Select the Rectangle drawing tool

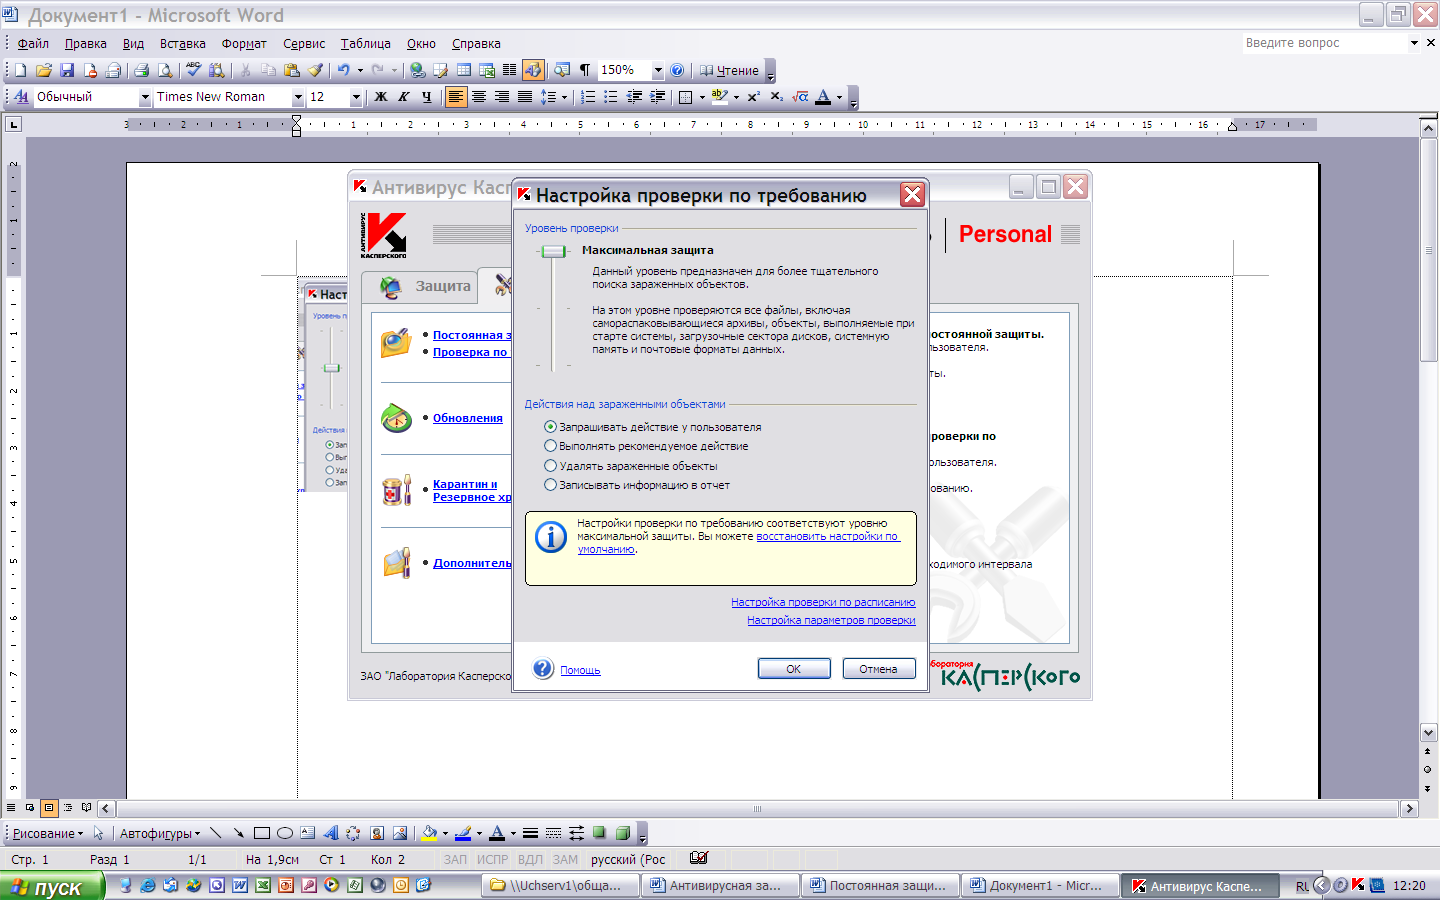pyautogui.click(x=262, y=833)
